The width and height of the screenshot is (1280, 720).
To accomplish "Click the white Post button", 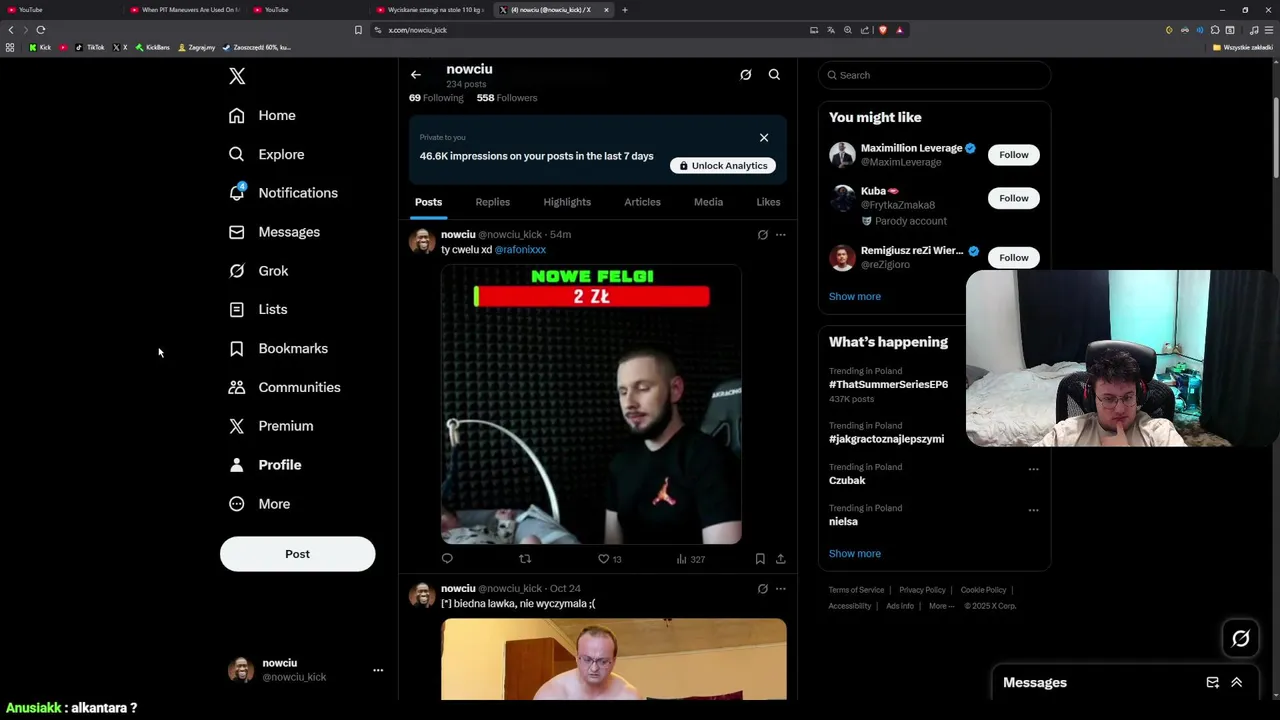I will click(297, 554).
